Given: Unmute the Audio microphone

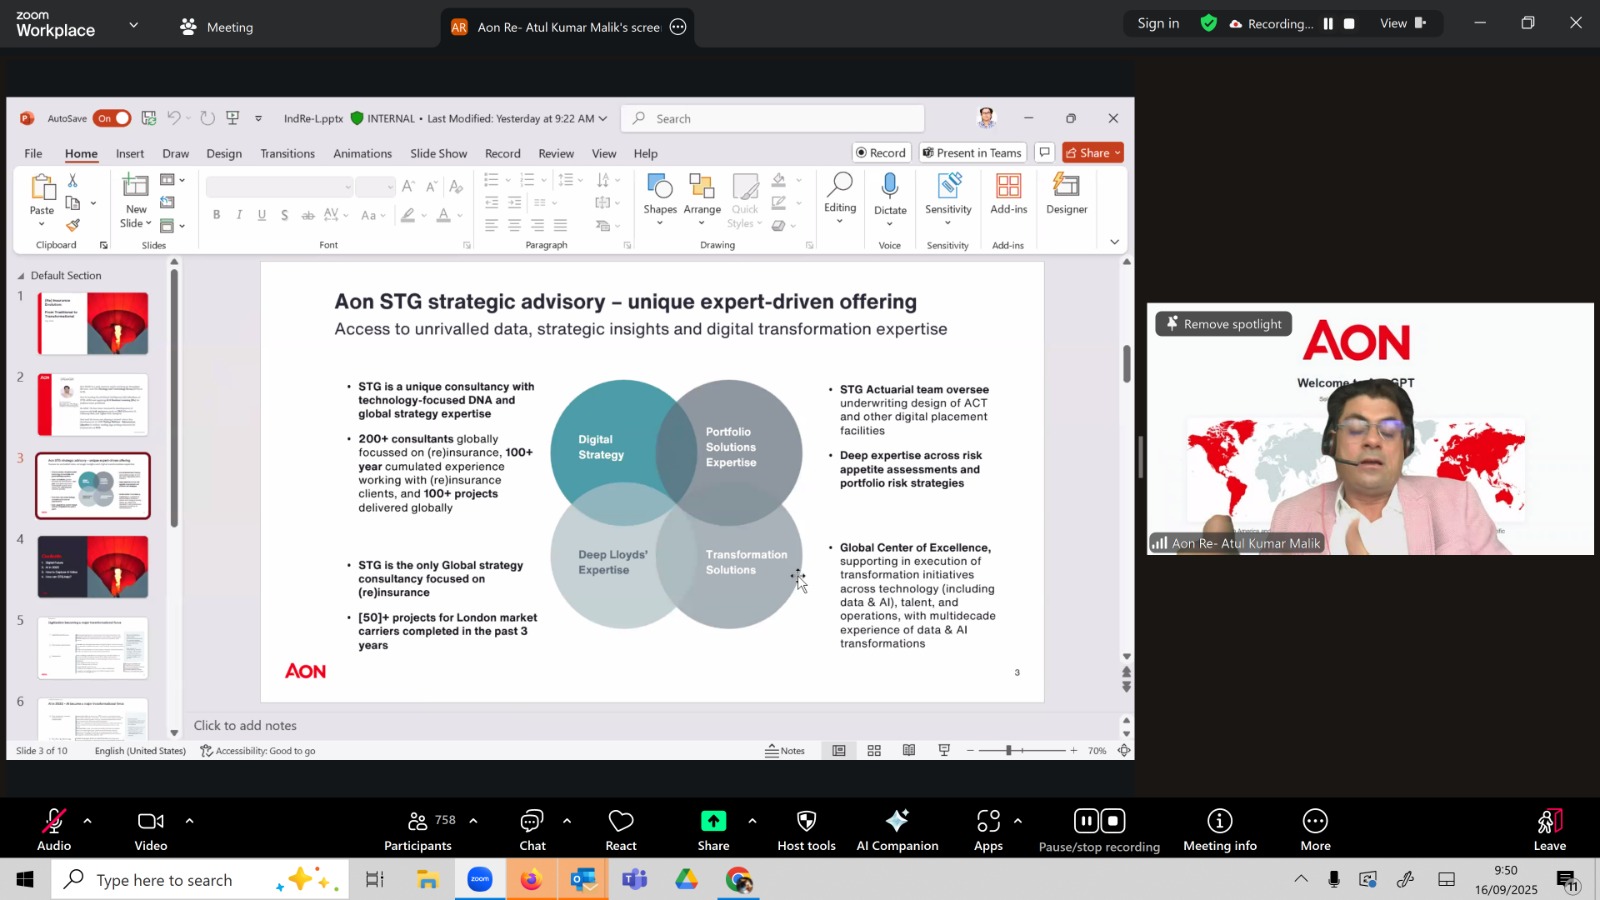Looking at the screenshot, I should pyautogui.click(x=54, y=829).
